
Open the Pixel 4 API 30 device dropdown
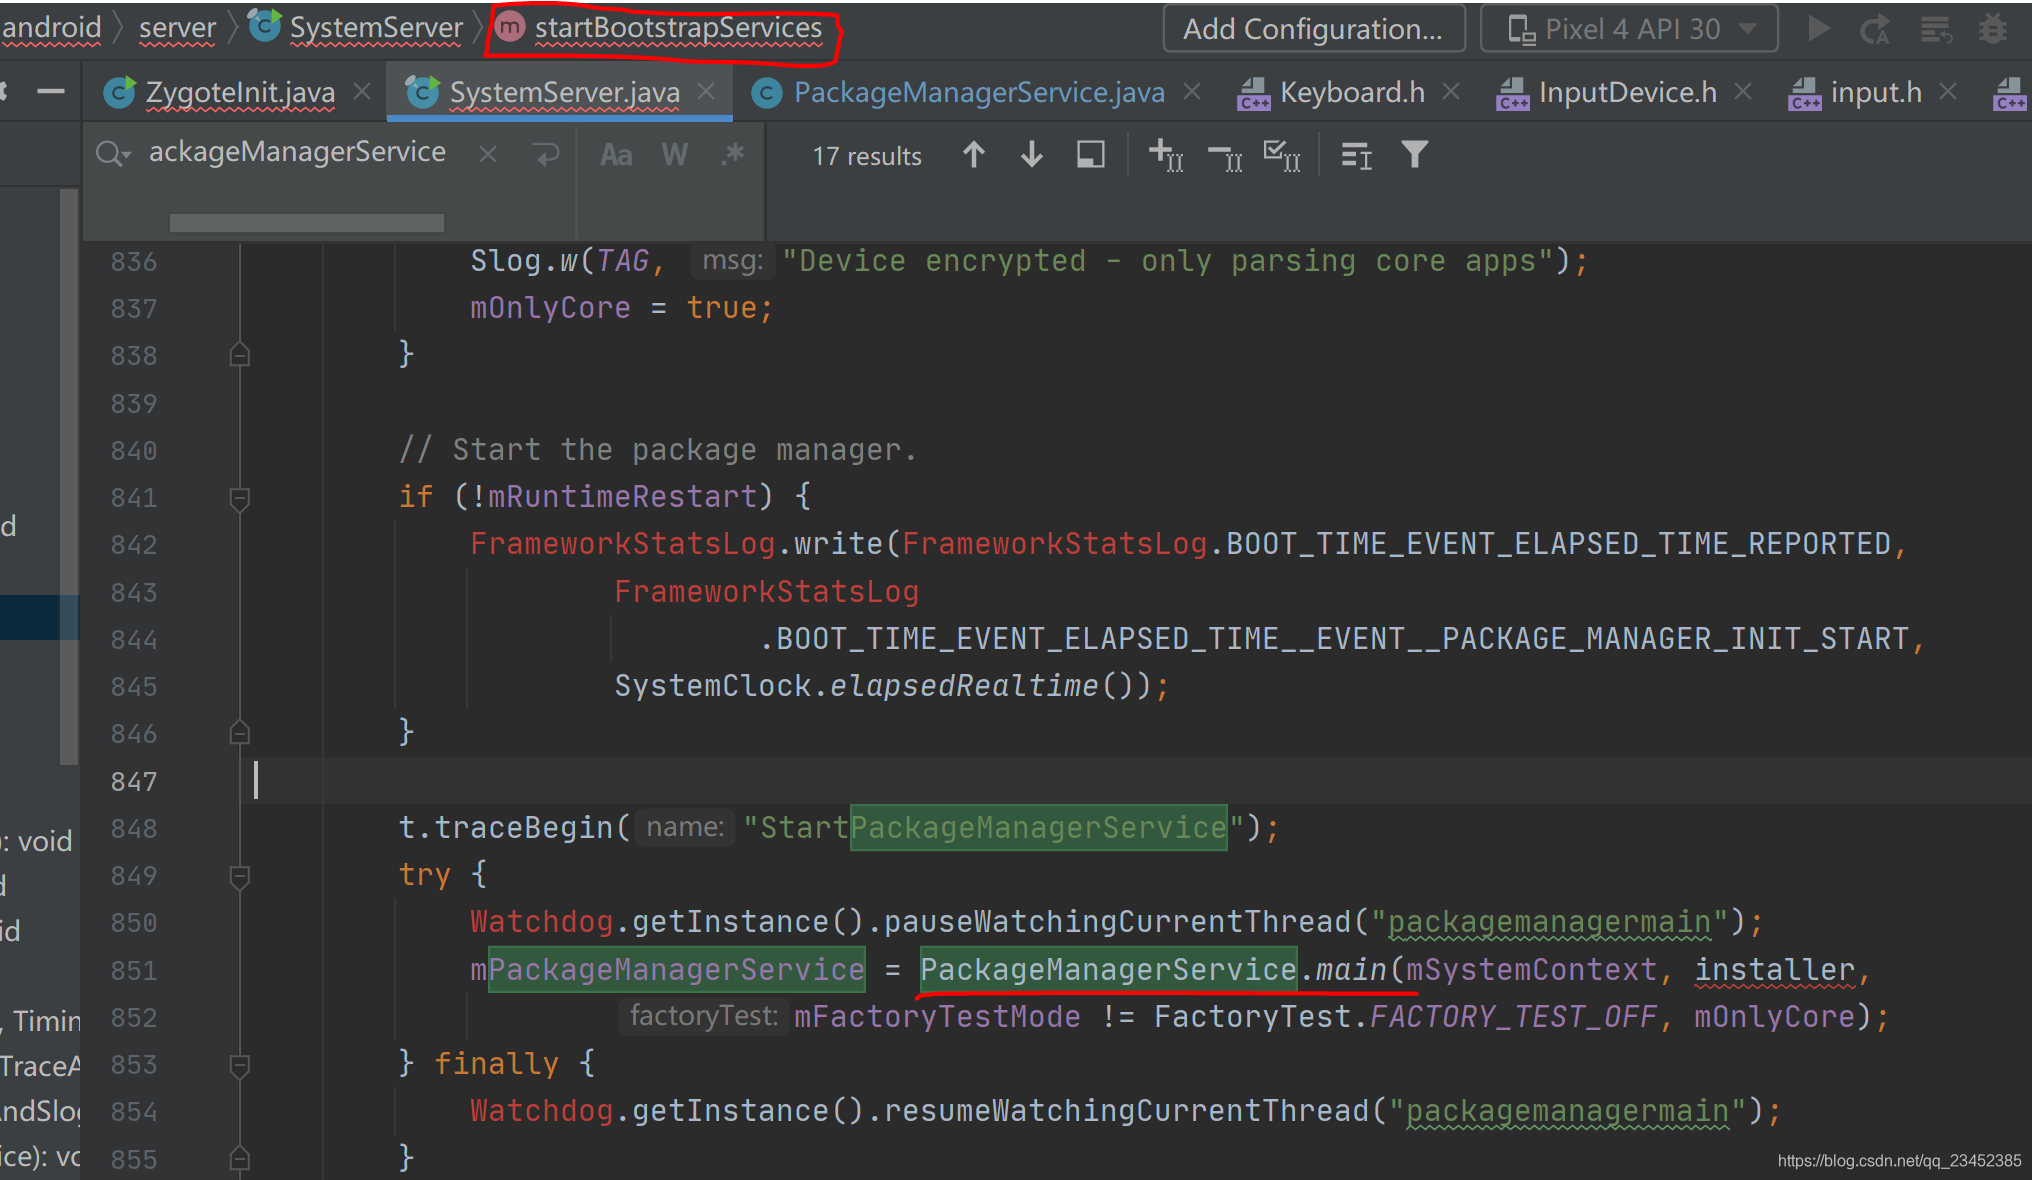(x=1630, y=29)
